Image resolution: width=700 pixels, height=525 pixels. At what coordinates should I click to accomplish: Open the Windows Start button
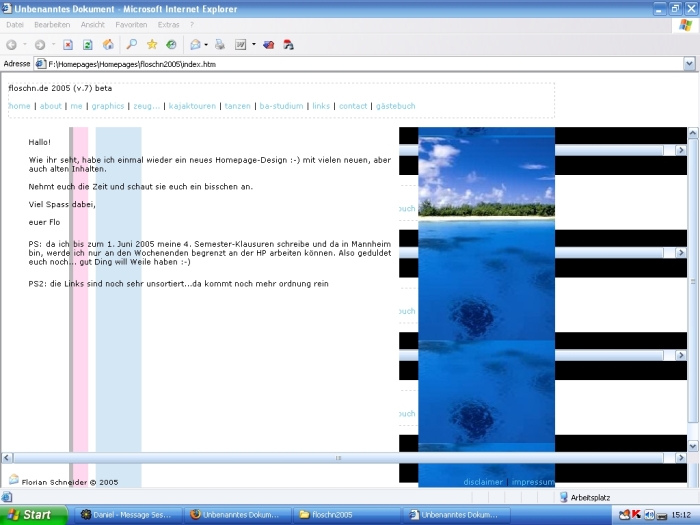[x=34, y=515]
